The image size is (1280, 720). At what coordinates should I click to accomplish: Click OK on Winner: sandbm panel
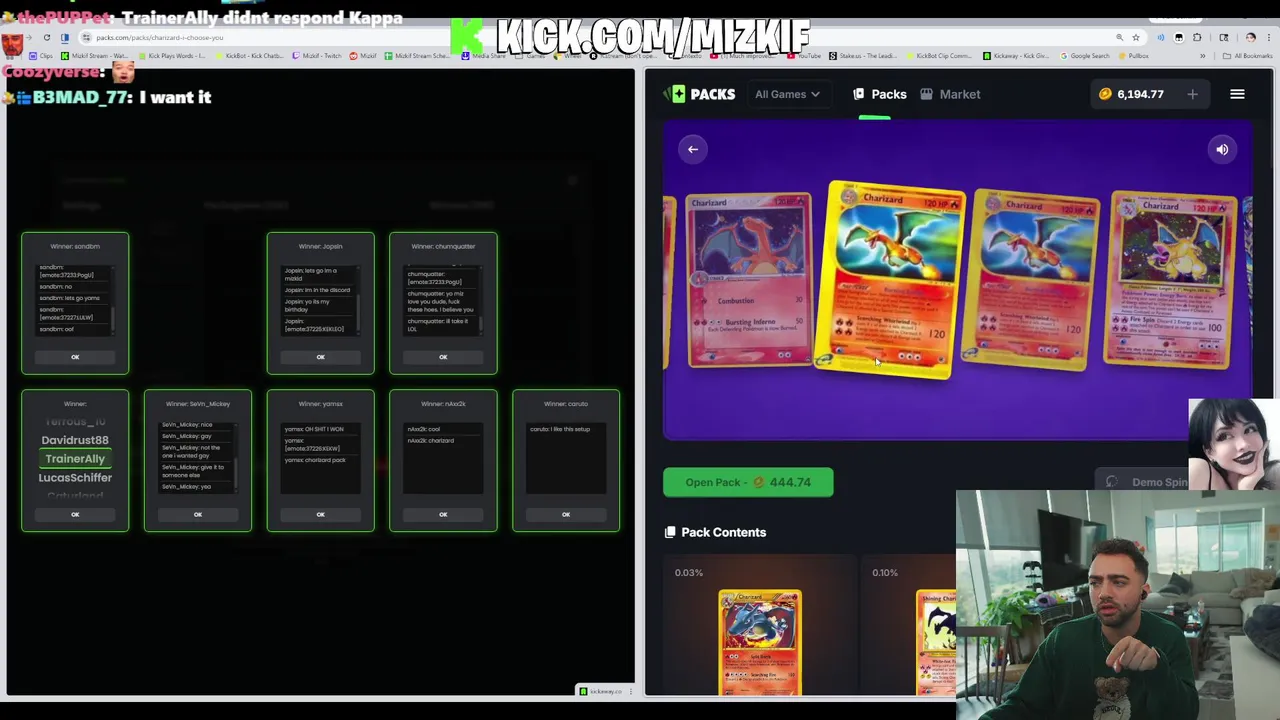[75, 357]
